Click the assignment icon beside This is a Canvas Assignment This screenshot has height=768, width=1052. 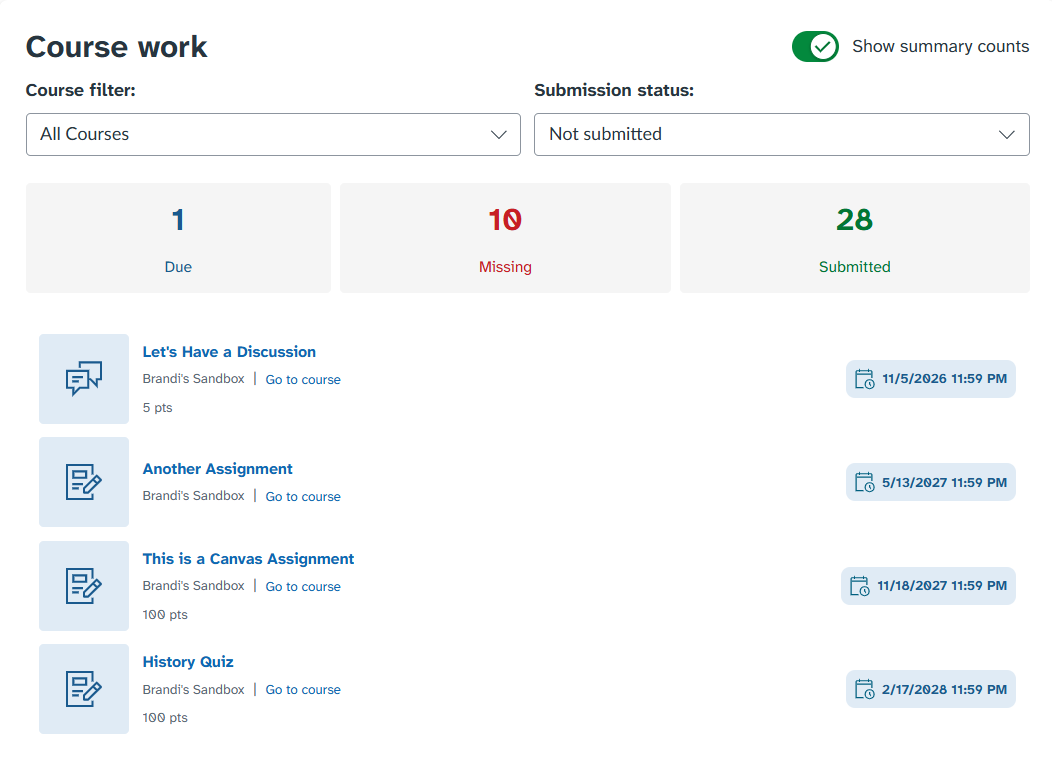(x=84, y=586)
